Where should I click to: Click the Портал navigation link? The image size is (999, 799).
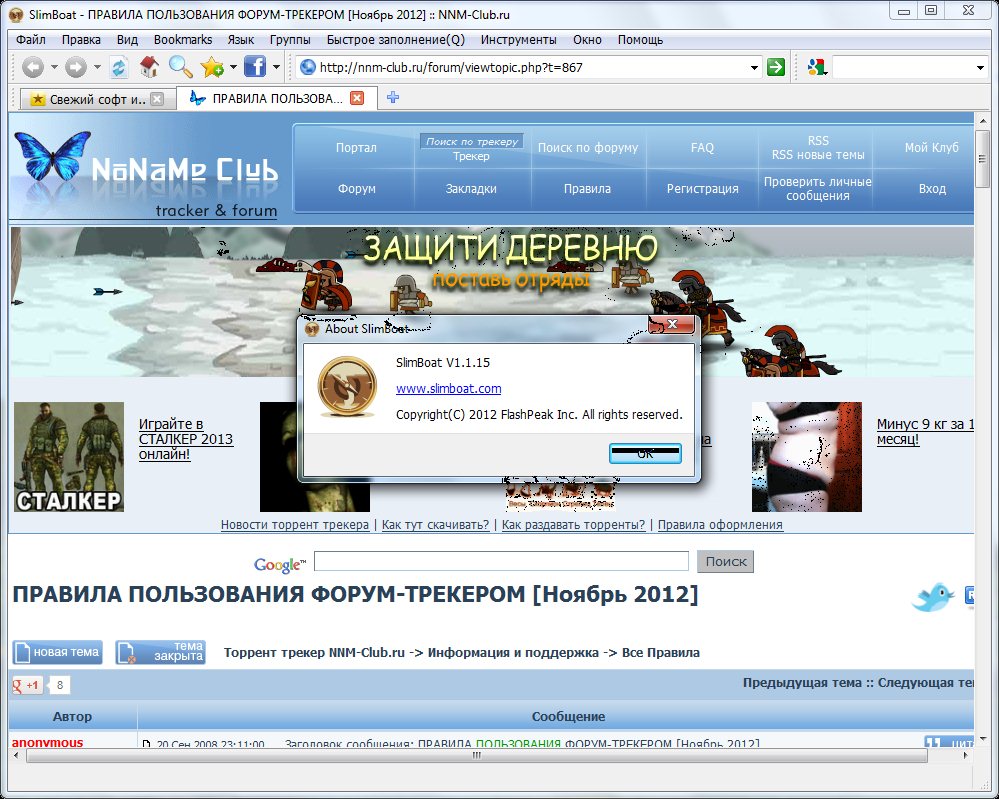tap(356, 148)
